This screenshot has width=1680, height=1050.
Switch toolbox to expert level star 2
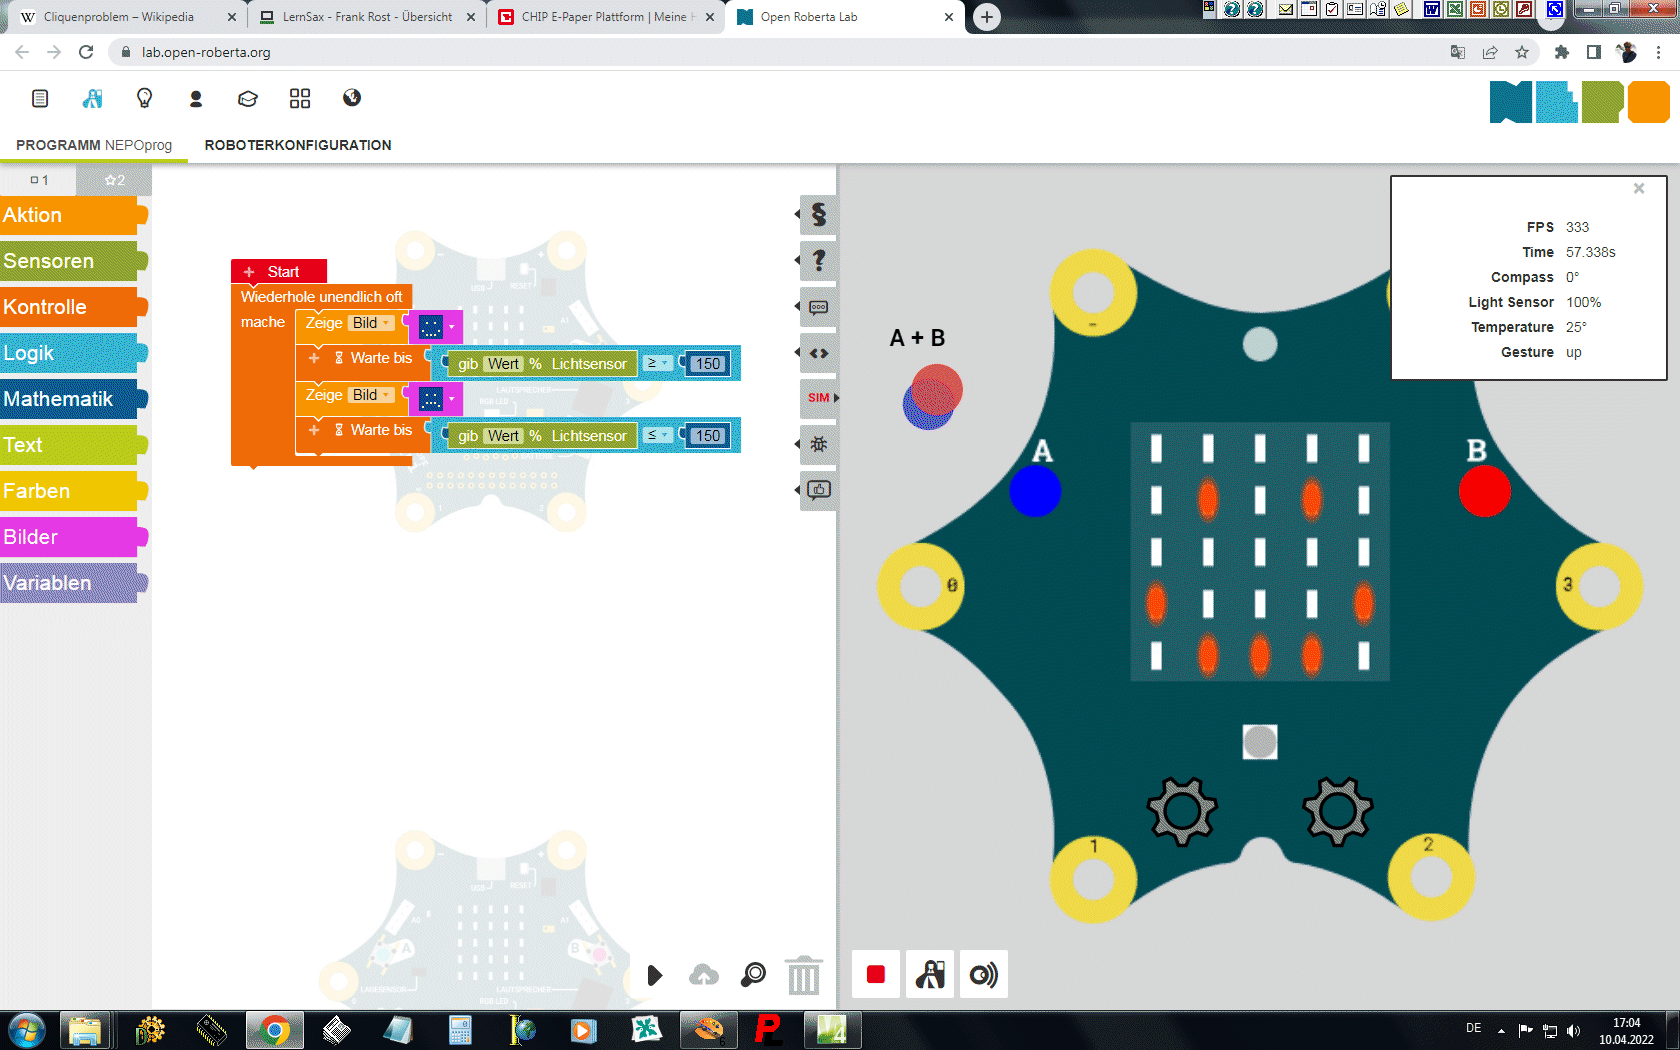114,180
